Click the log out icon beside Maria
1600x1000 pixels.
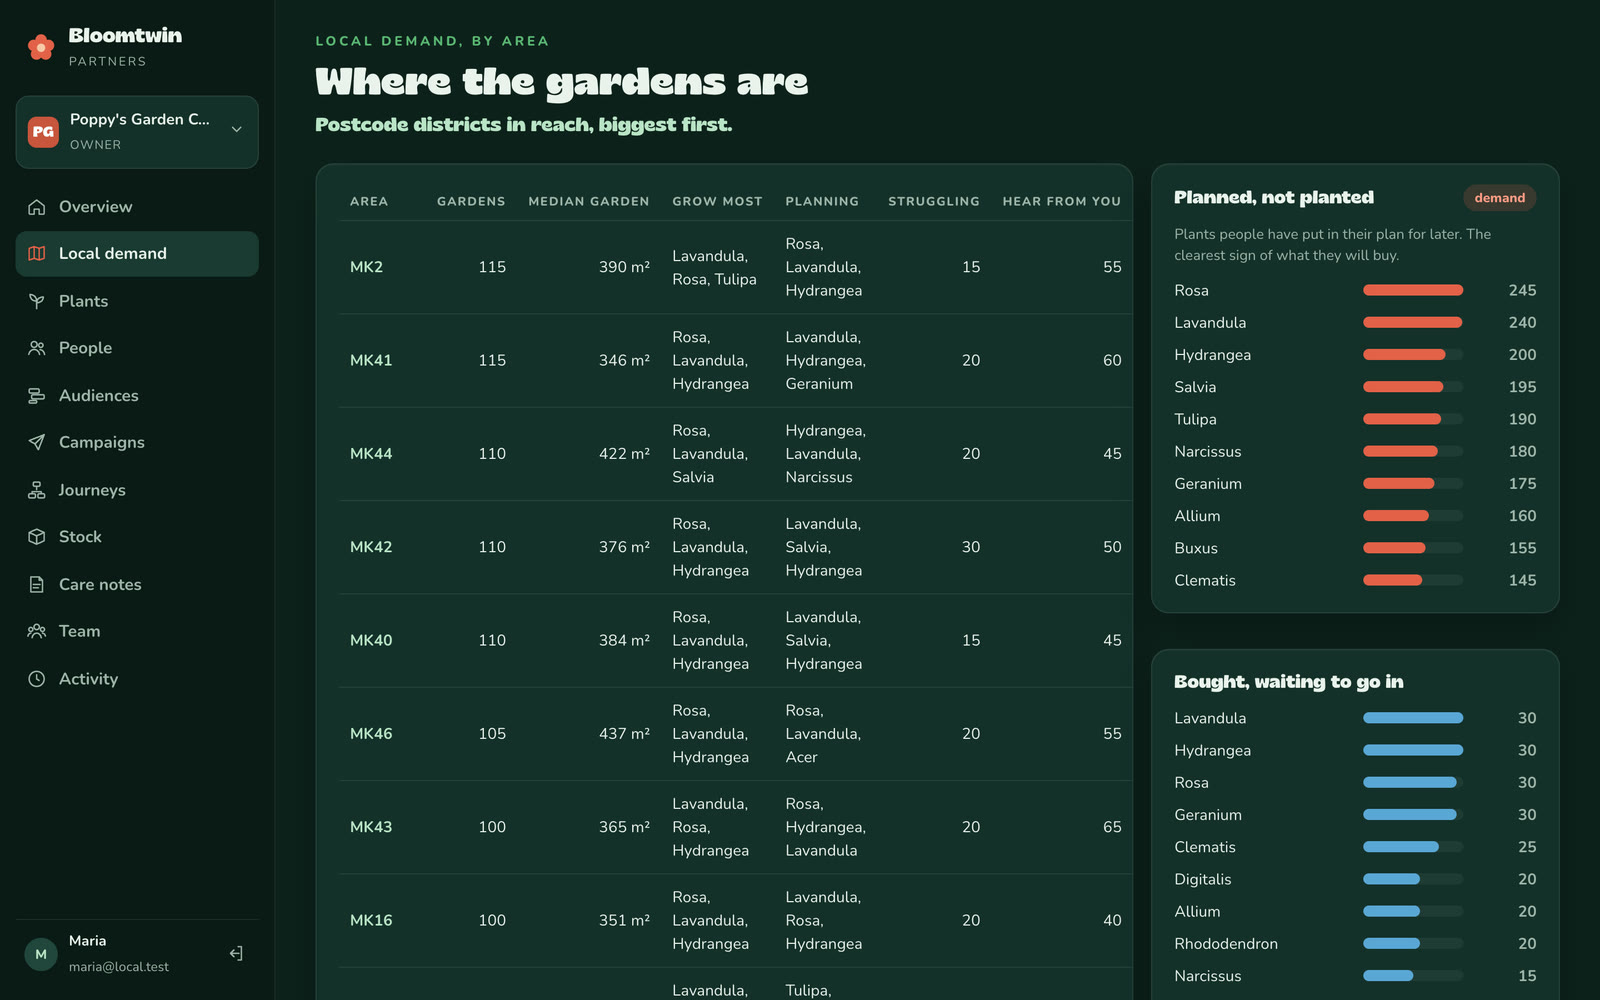coord(236,954)
